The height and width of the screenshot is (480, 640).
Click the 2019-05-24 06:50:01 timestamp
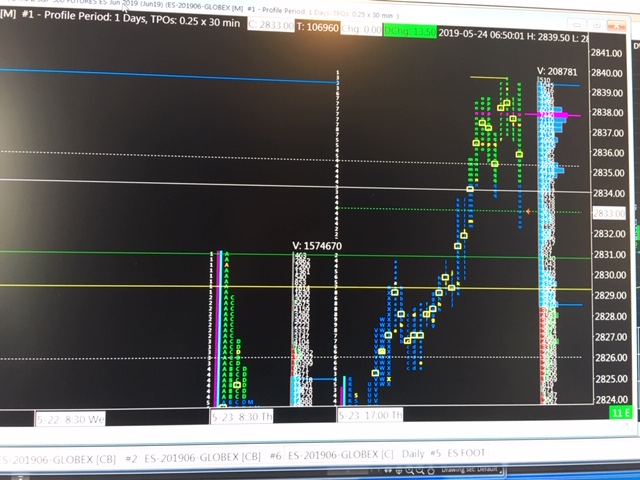(481, 35)
